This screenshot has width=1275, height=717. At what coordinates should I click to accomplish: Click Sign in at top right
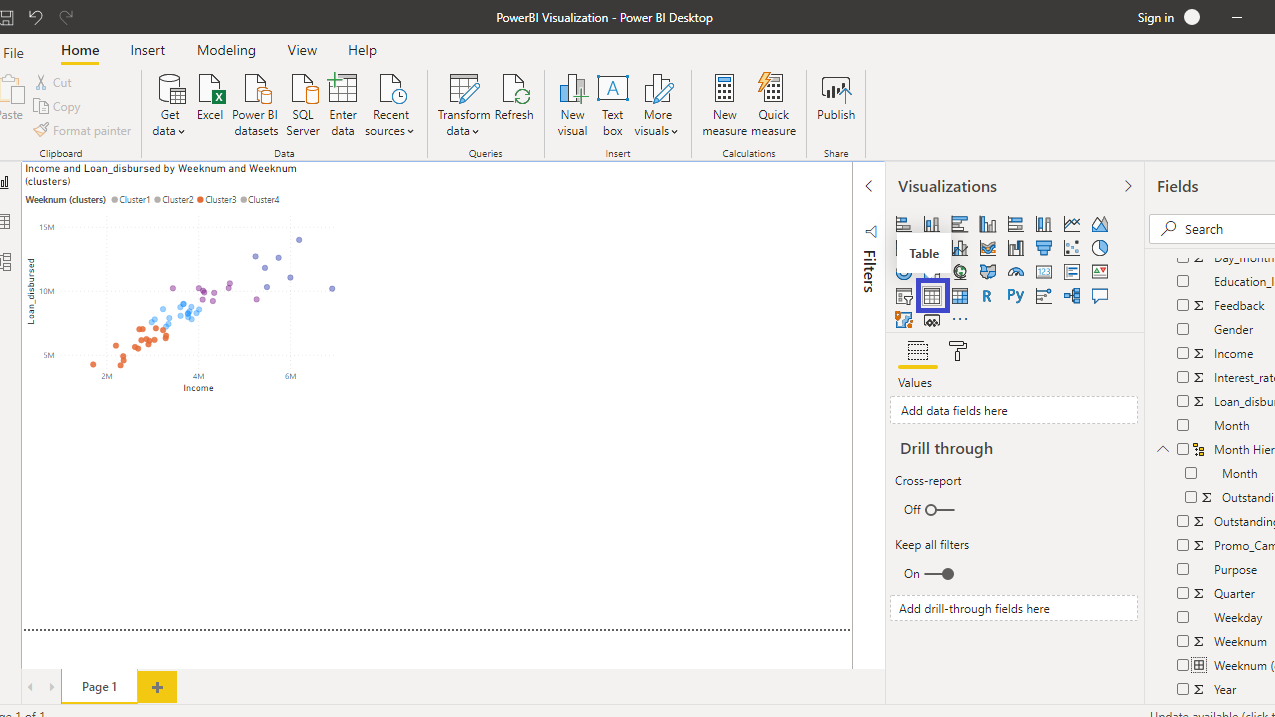click(1156, 18)
